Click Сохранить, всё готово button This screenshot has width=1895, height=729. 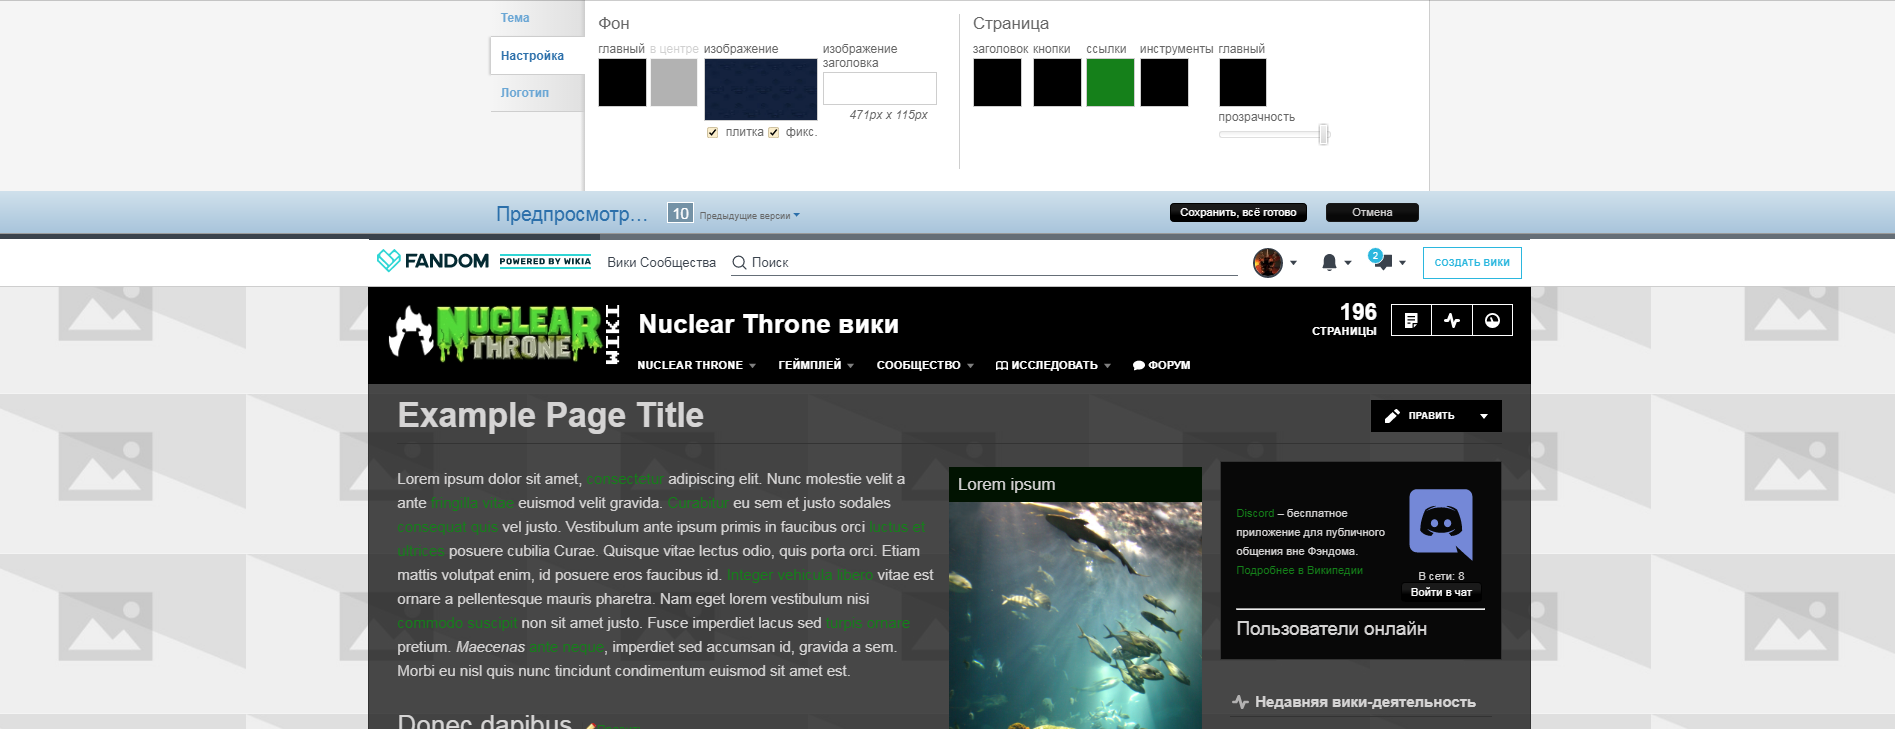pyautogui.click(x=1238, y=212)
